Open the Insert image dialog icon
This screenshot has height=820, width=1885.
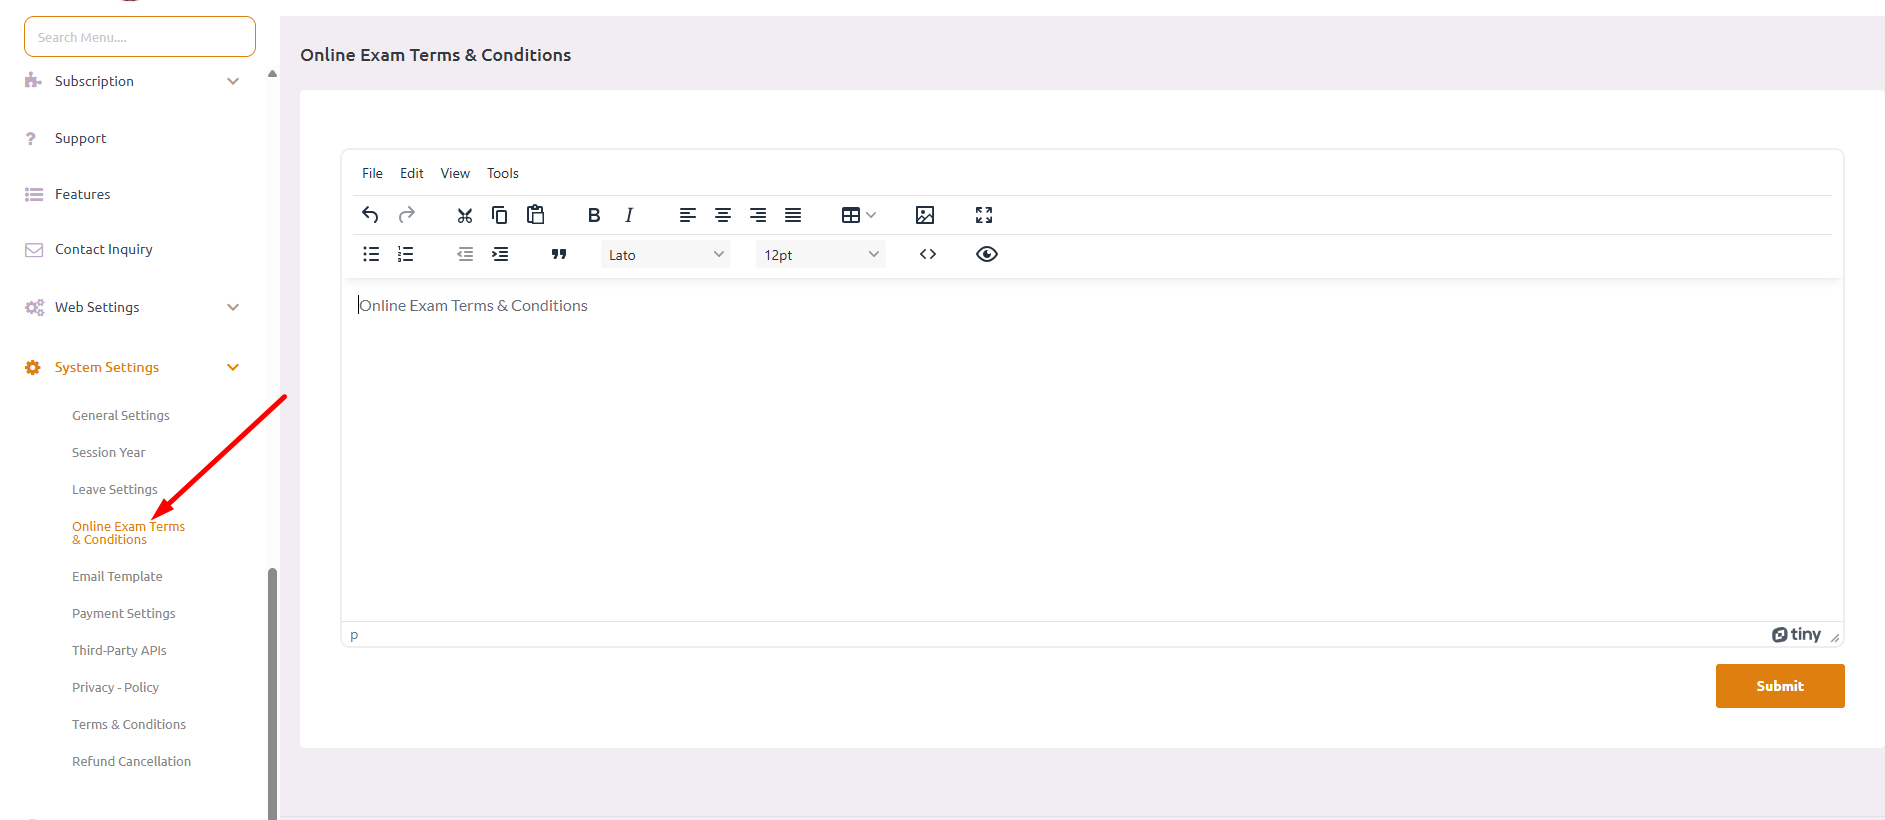pyautogui.click(x=924, y=215)
